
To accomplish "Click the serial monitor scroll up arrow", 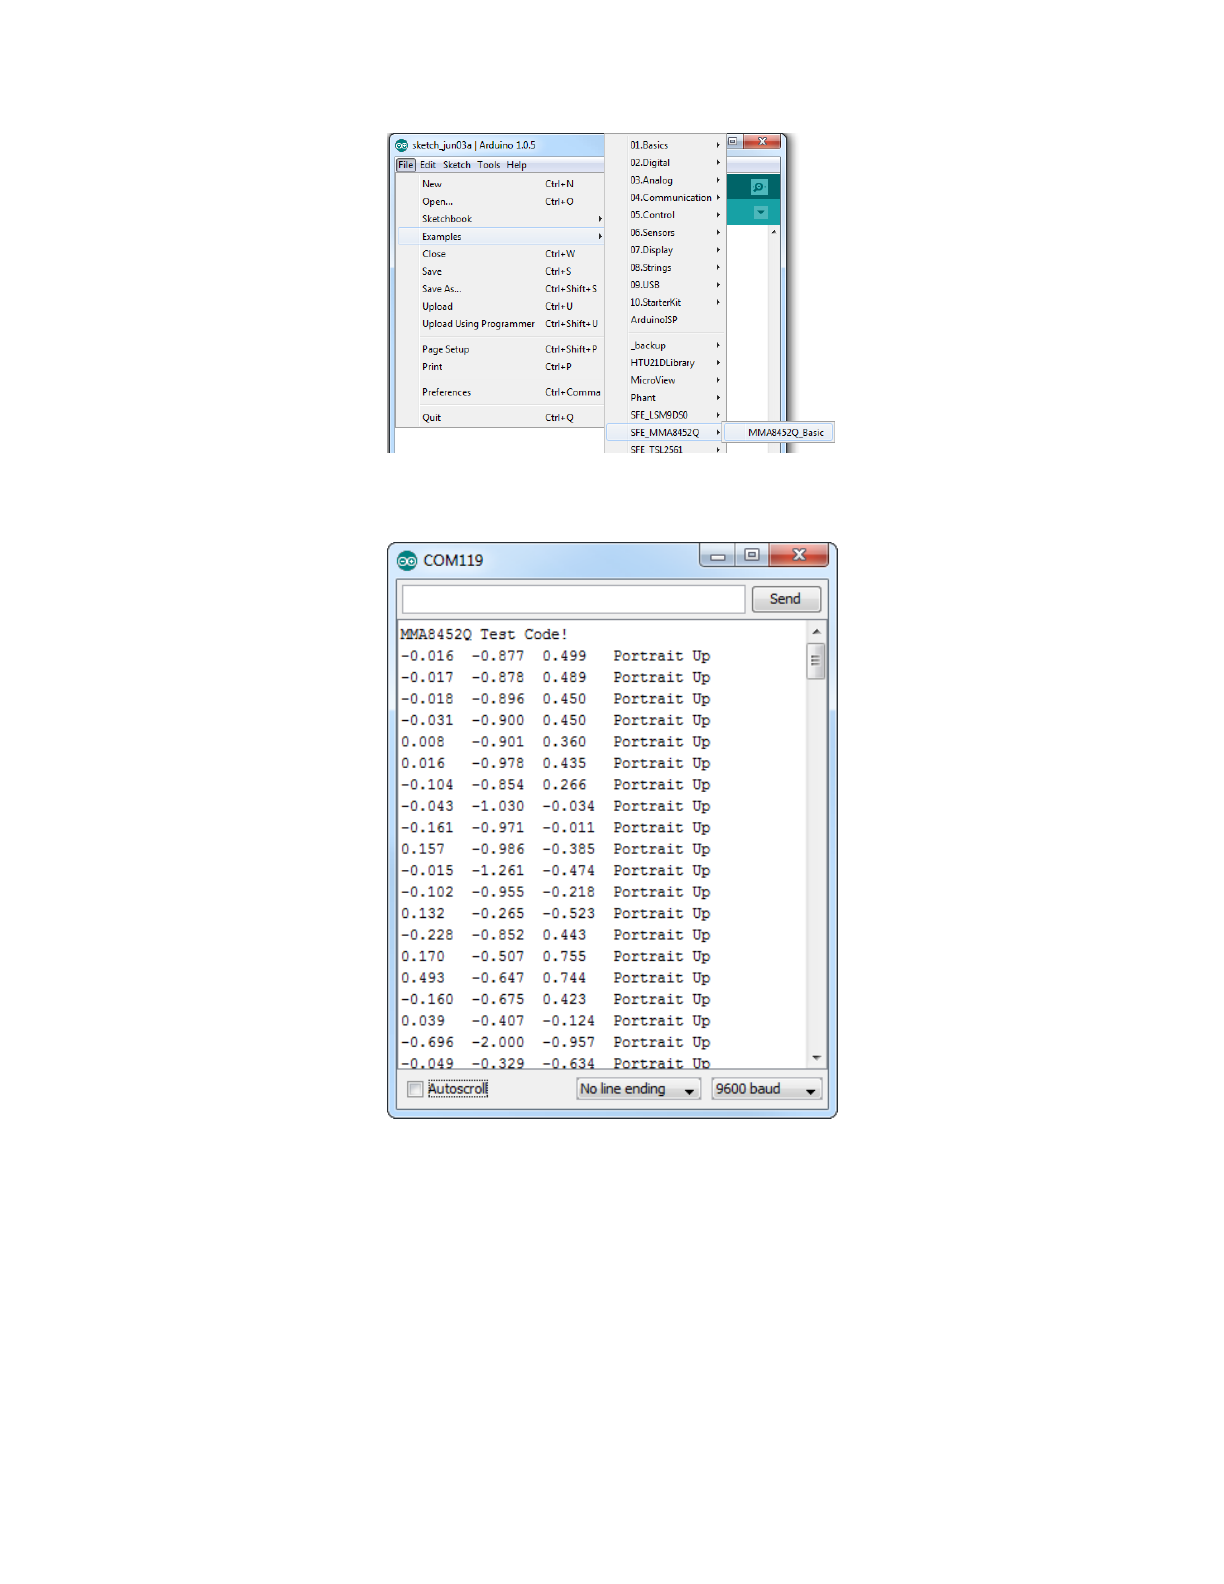I will [x=816, y=632].
